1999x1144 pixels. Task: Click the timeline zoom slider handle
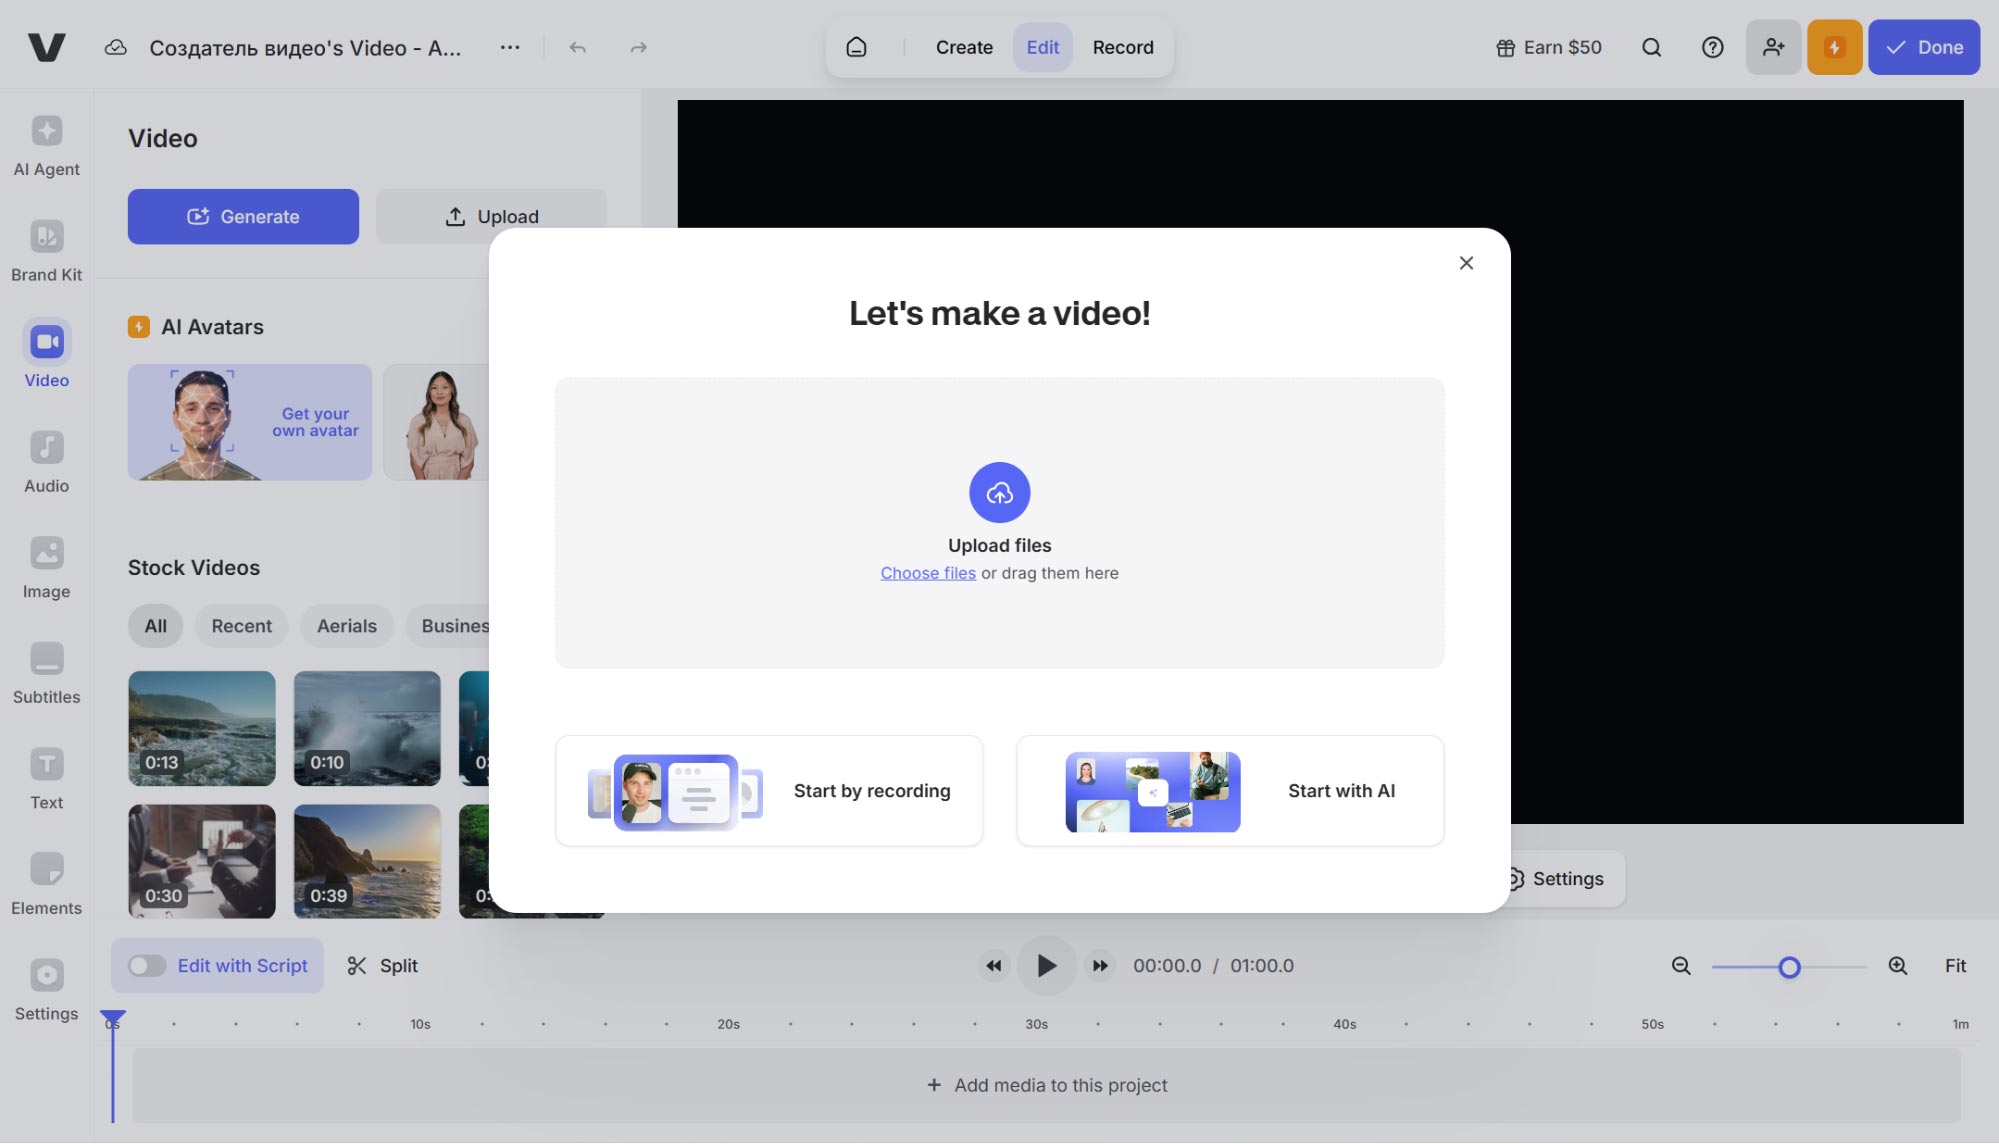(x=1789, y=967)
